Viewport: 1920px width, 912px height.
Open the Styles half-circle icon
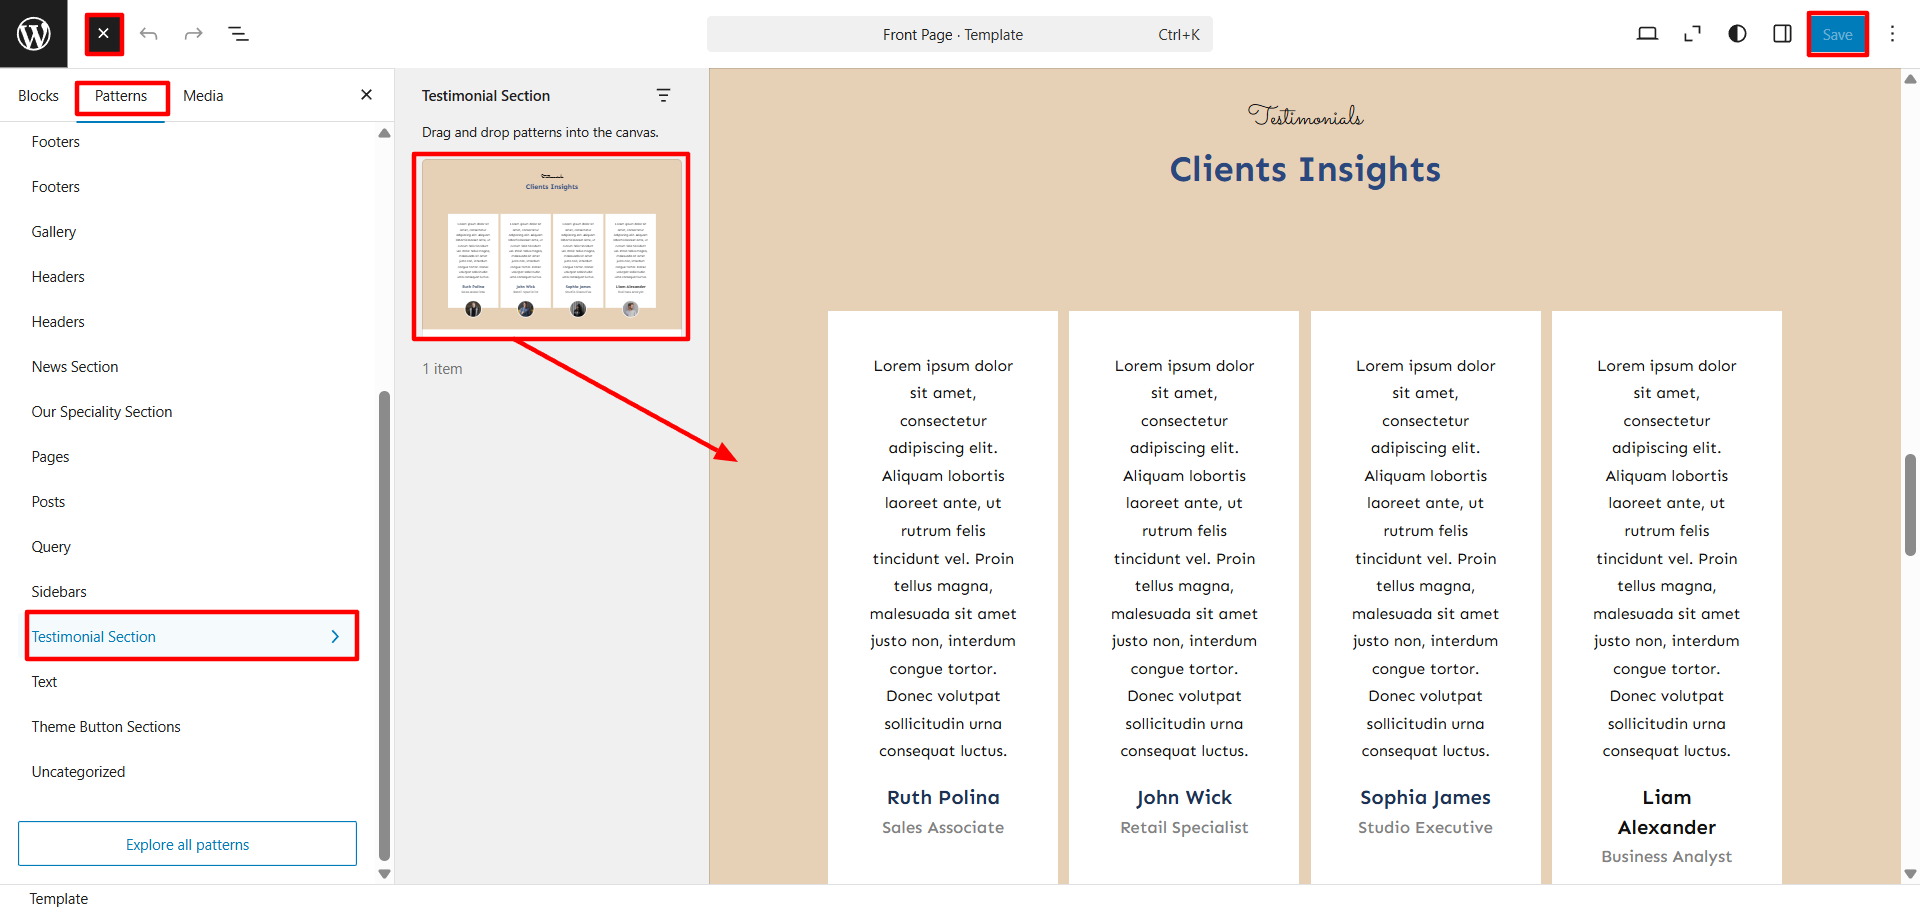1737,34
